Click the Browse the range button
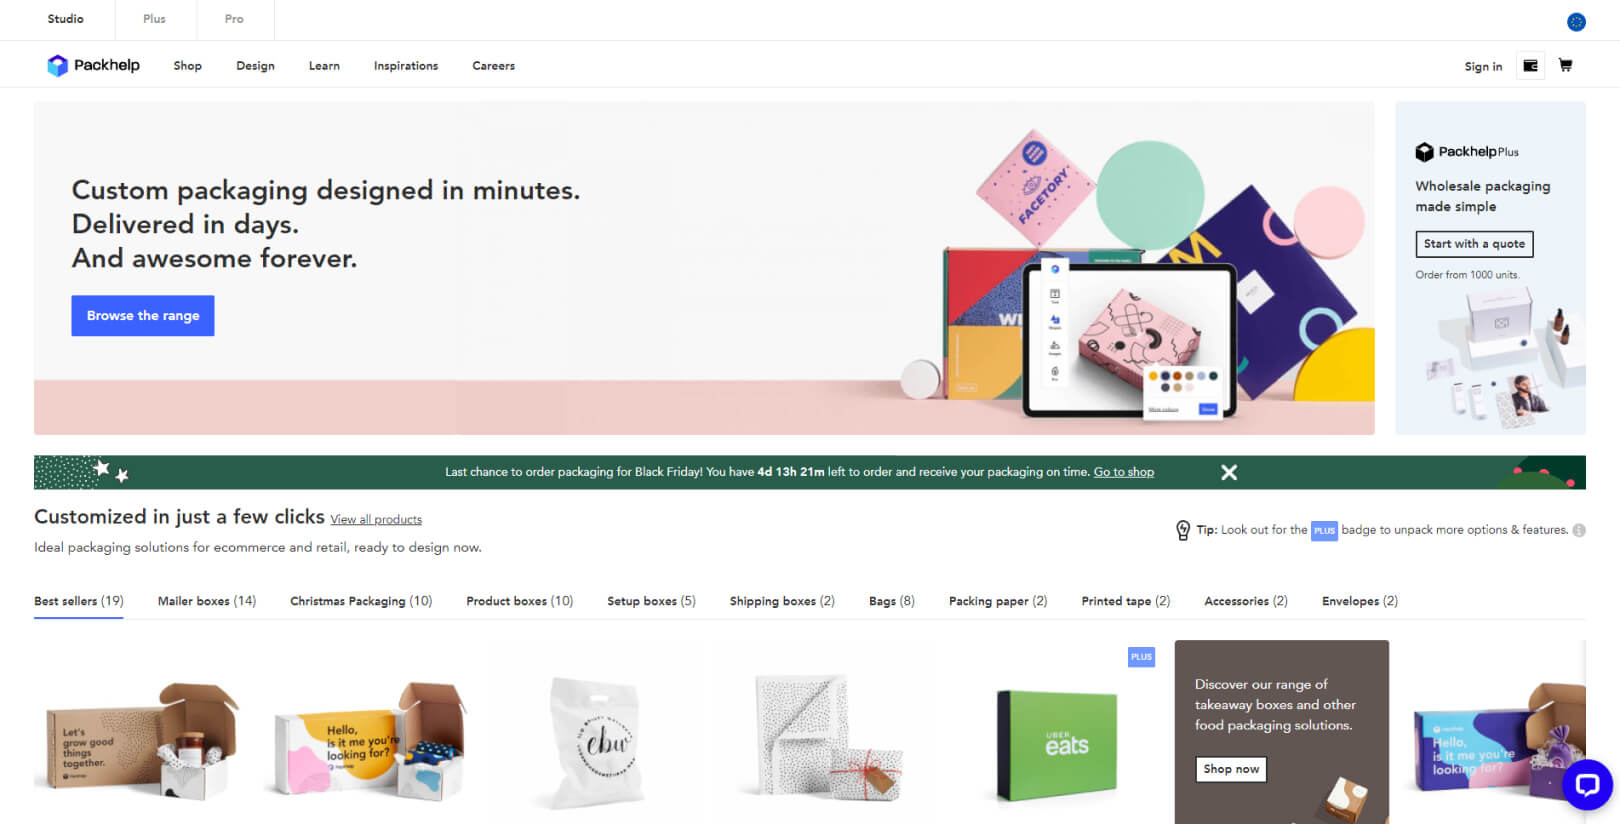The width and height of the screenshot is (1620, 825). click(143, 316)
